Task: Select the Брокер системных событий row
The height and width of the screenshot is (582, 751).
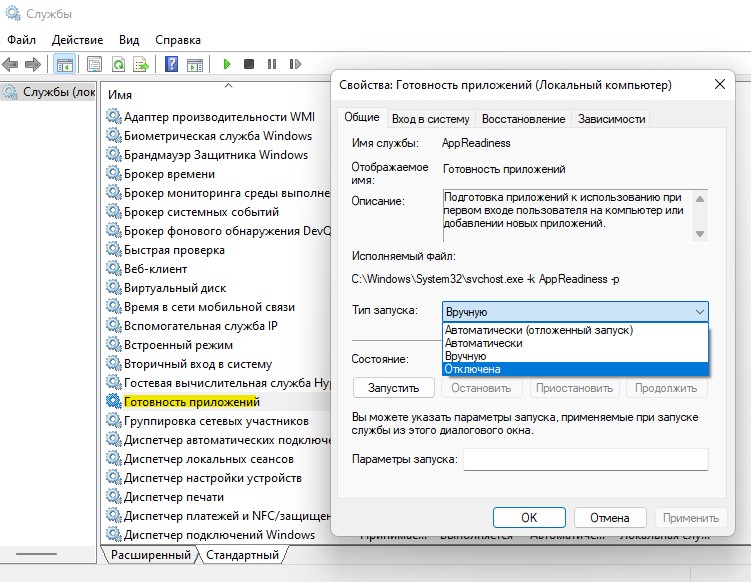Action: 217,212
